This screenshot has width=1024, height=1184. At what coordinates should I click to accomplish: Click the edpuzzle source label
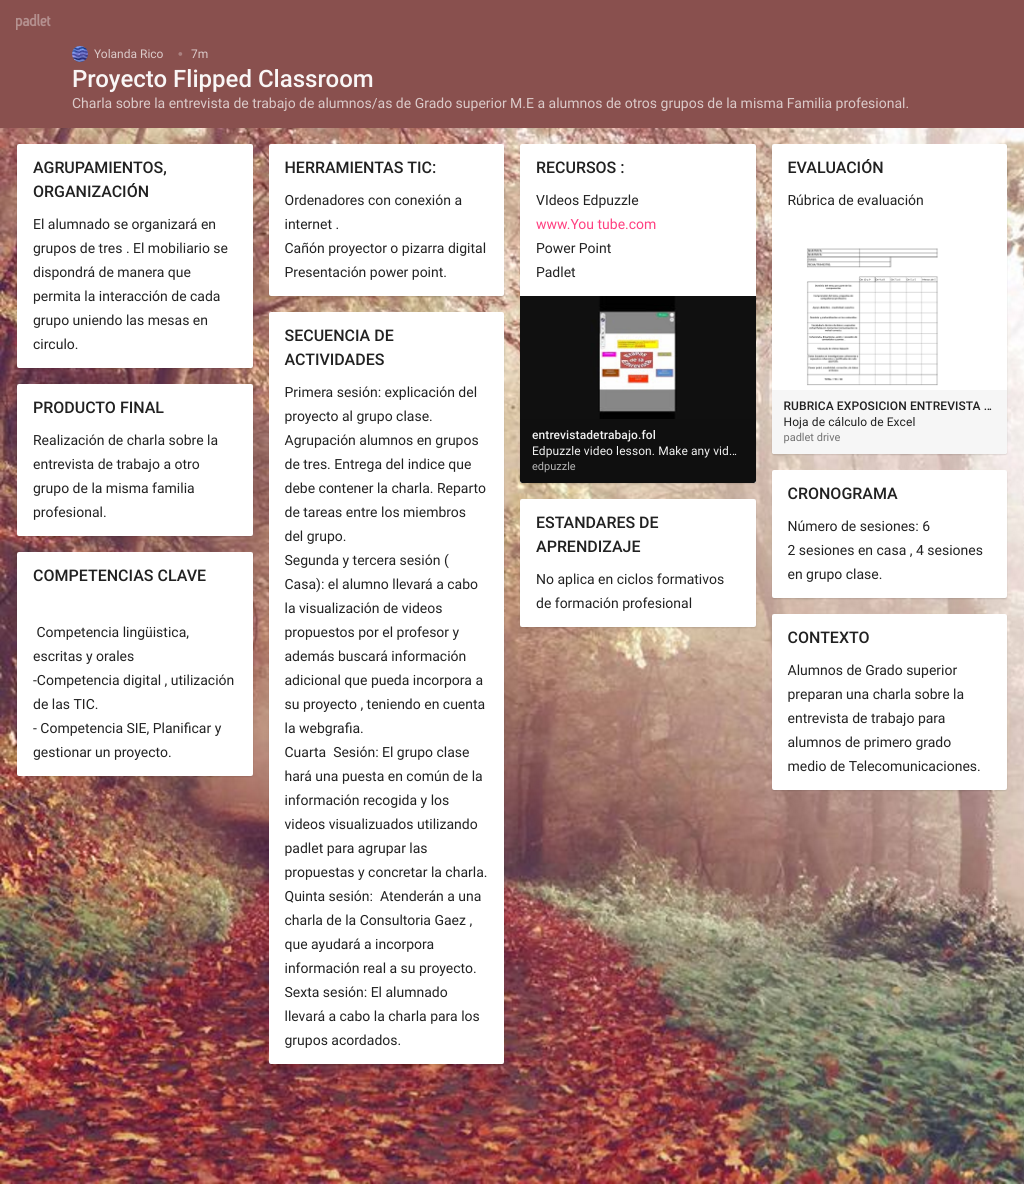click(553, 465)
